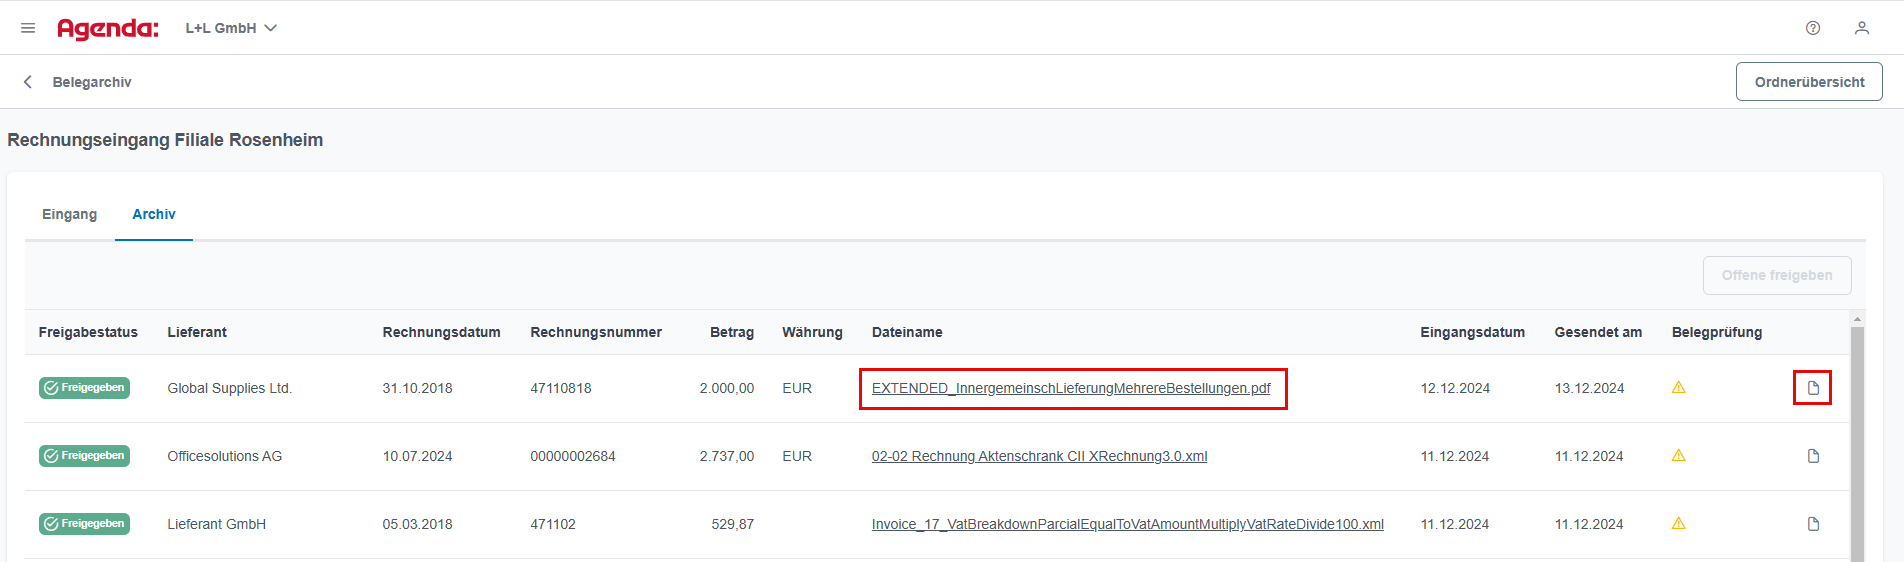Viewport: 1904px width, 562px height.
Task: Click invoice number 471102
Action: (553, 524)
